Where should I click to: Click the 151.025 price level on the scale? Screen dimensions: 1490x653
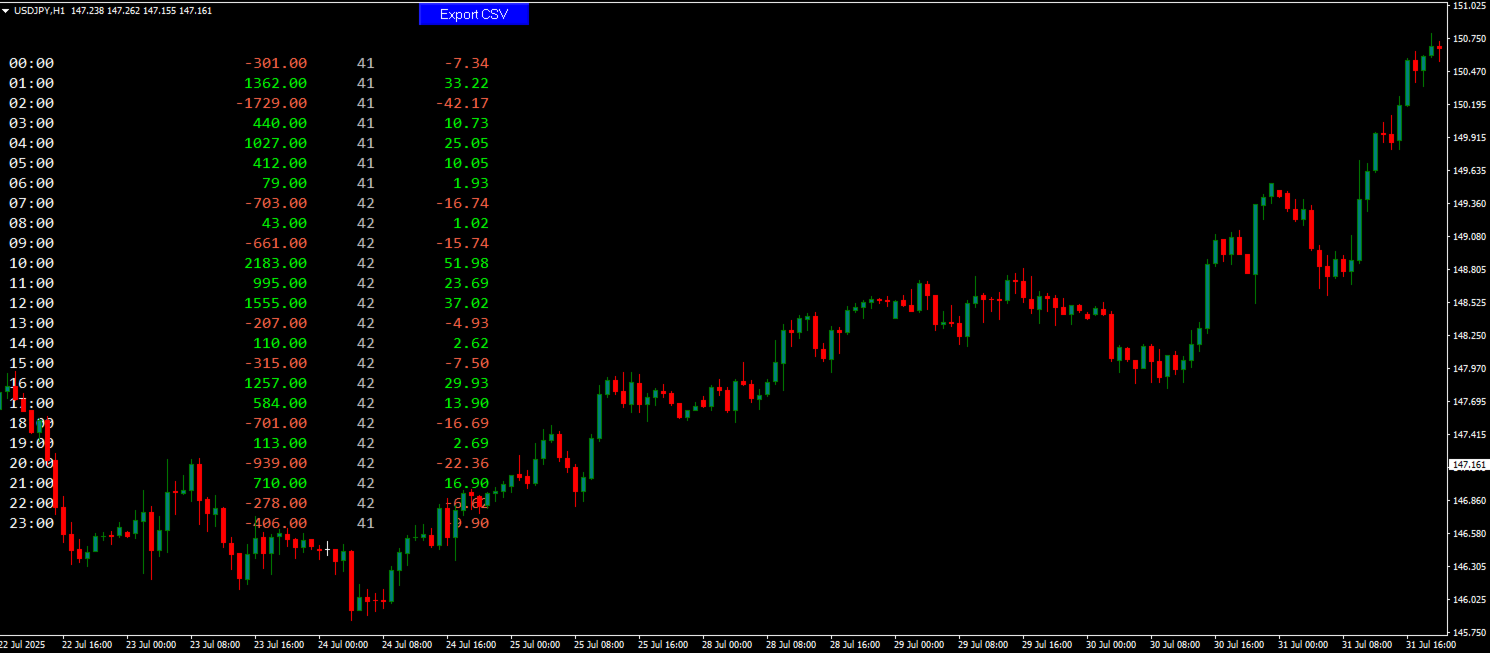pos(1468,6)
